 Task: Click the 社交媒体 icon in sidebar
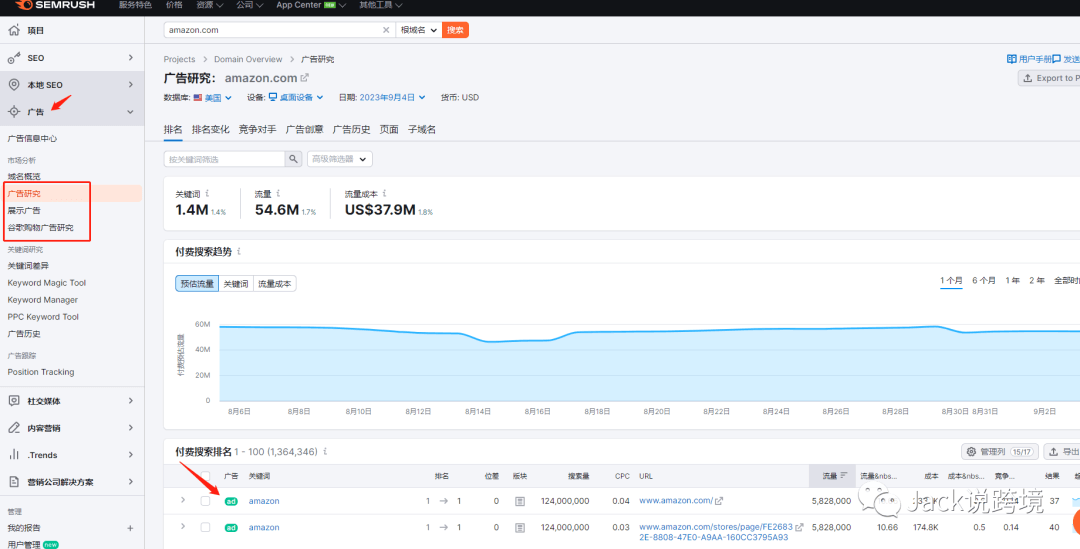[14, 401]
